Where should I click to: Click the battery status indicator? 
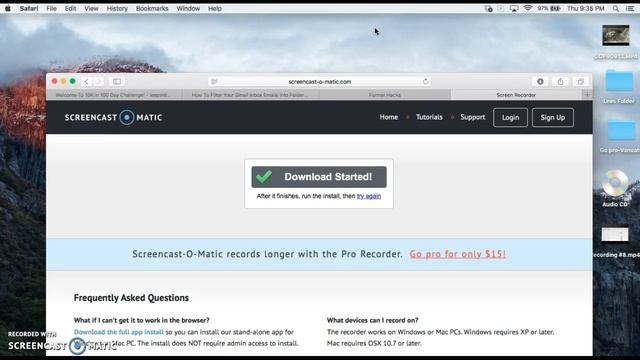(x=549, y=9)
